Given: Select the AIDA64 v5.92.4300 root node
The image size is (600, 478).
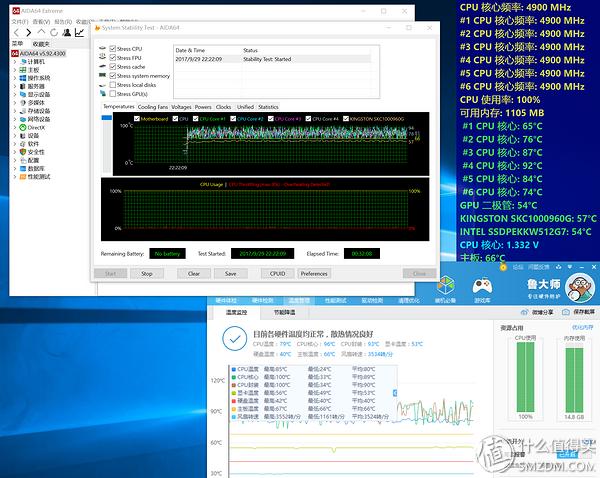Looking at the screenshot, I should (39, 53).
